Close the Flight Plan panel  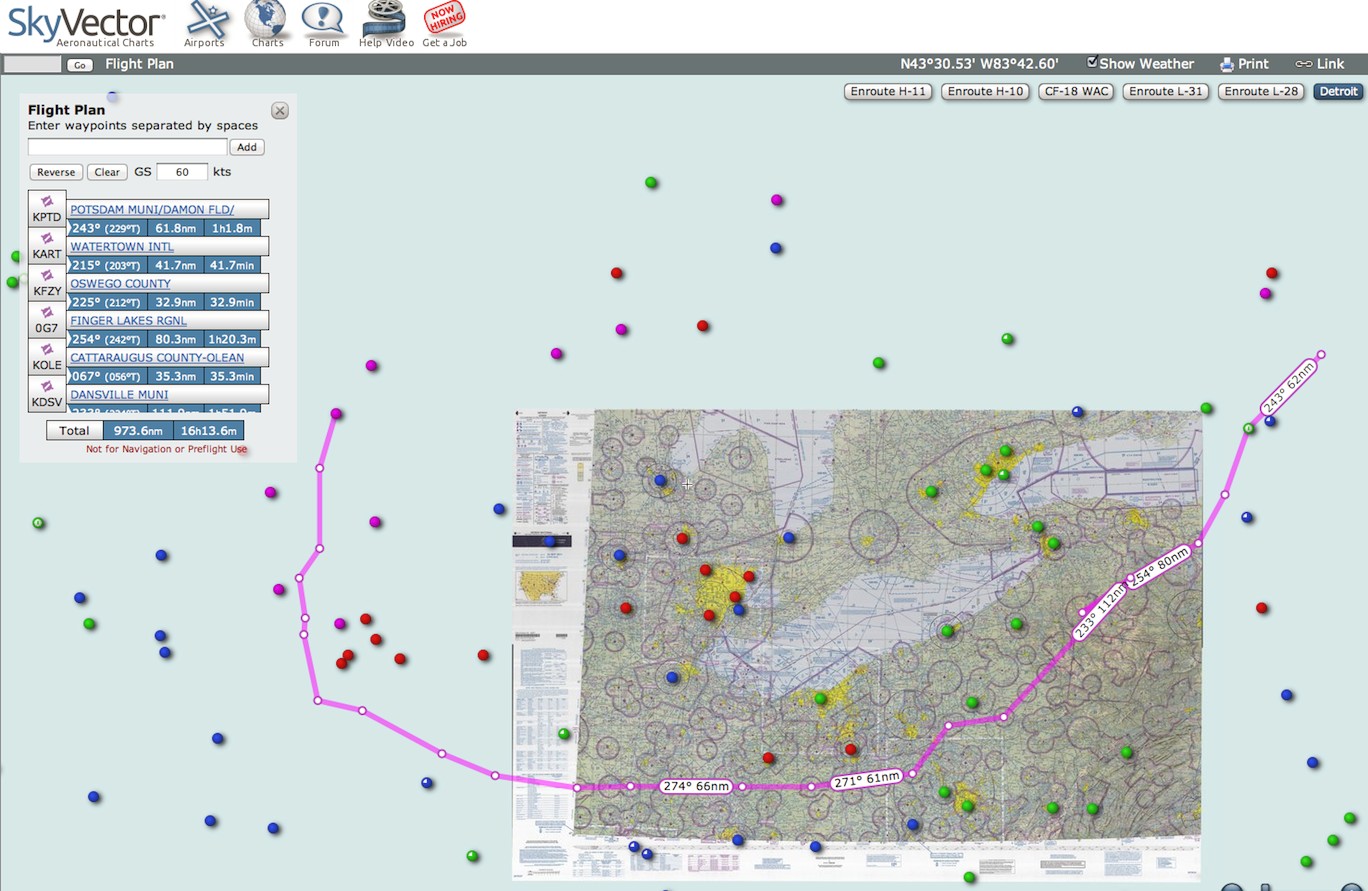pos(280,111)
